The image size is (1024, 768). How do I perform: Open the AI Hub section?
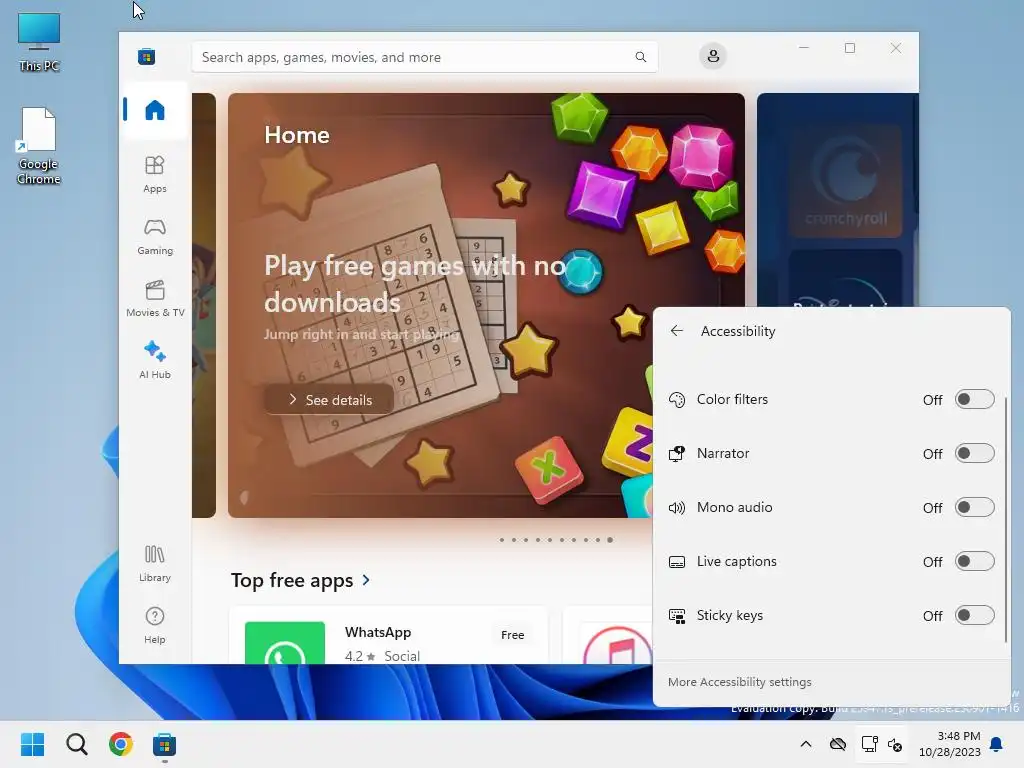point(155,360)
